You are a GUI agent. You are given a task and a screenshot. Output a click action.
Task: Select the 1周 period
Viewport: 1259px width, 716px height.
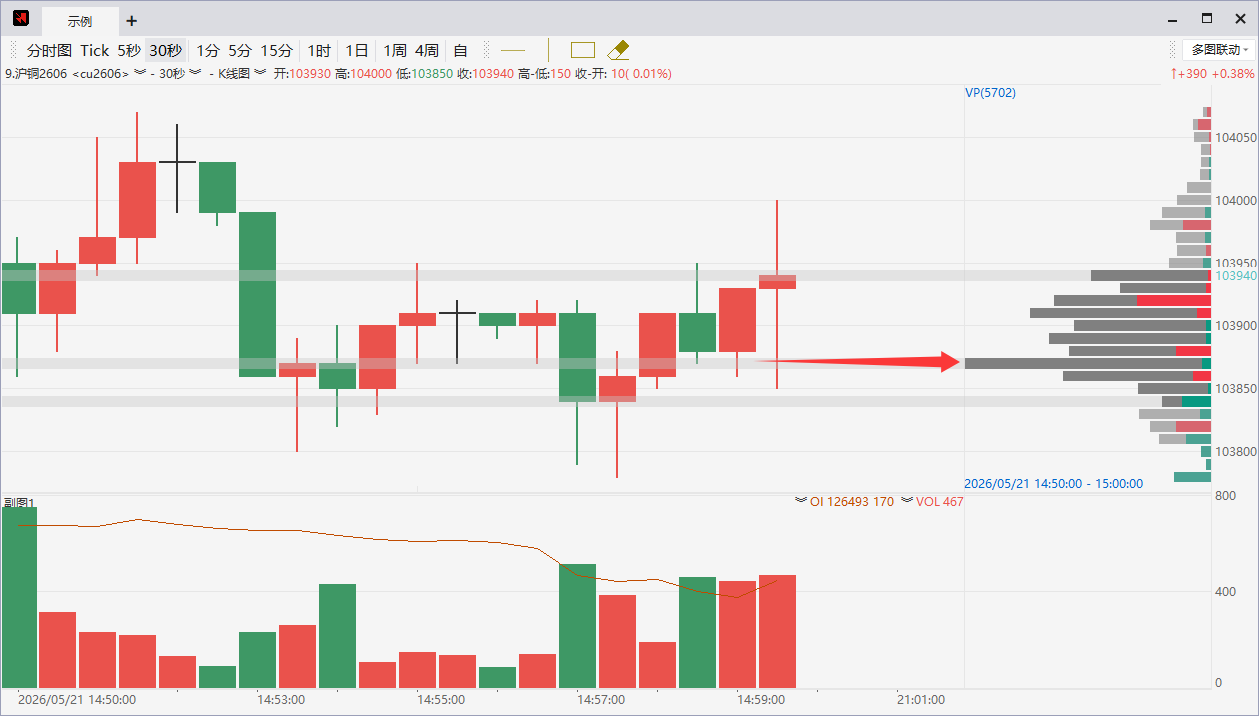point(395,50)
